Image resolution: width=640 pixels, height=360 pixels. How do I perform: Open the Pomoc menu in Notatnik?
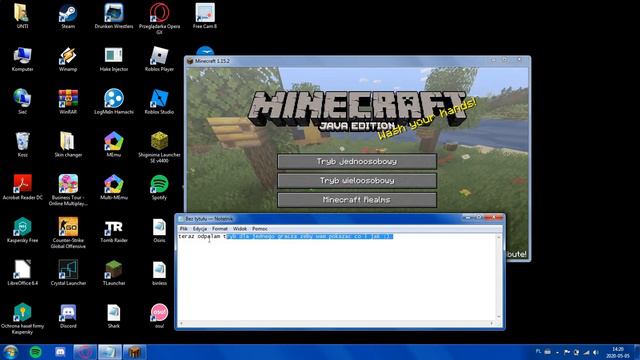tap(260, 229)
